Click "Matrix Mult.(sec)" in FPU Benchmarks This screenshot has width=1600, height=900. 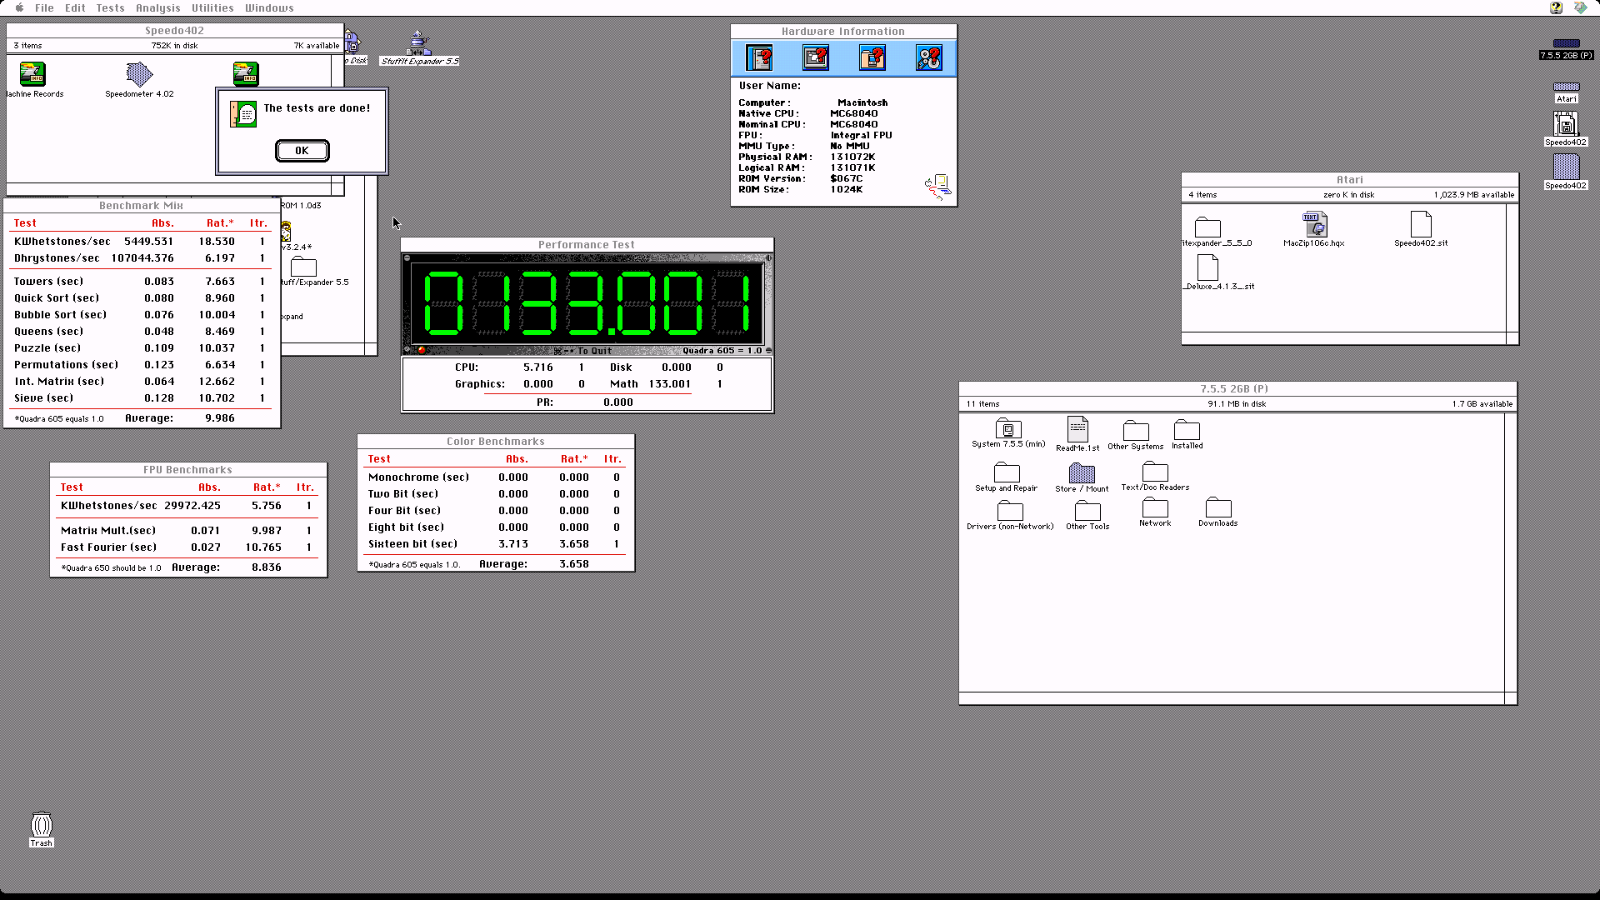click(108, 530)
